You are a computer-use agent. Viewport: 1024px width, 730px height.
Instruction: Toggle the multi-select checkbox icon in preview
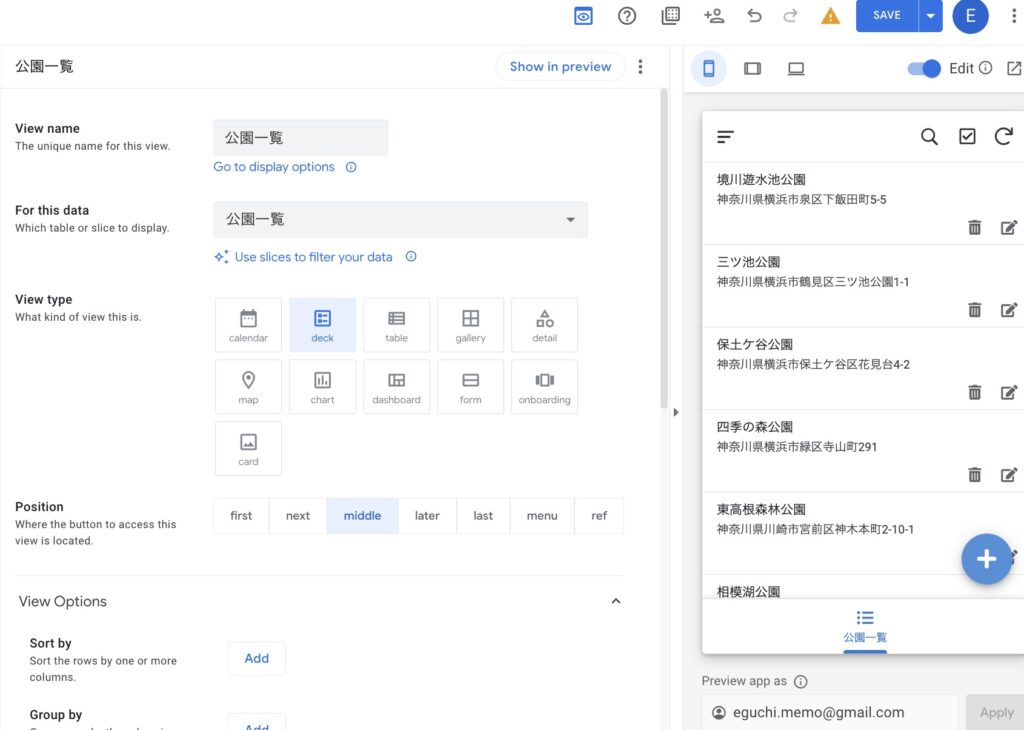(x=967, y=137)
